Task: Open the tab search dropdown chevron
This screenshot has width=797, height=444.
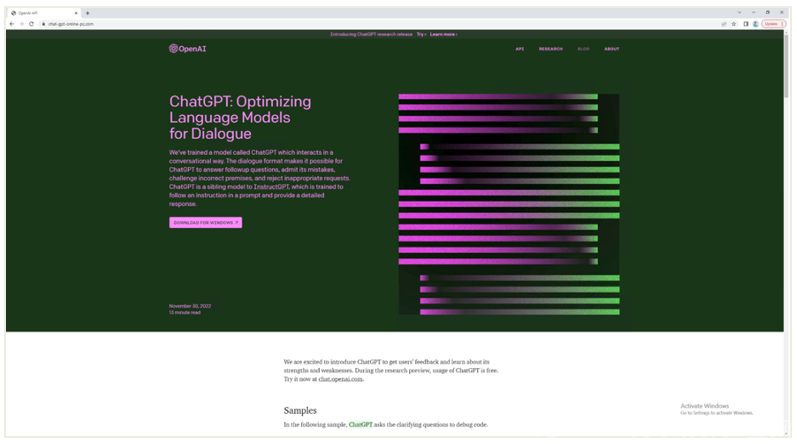Action: [740, 13]
